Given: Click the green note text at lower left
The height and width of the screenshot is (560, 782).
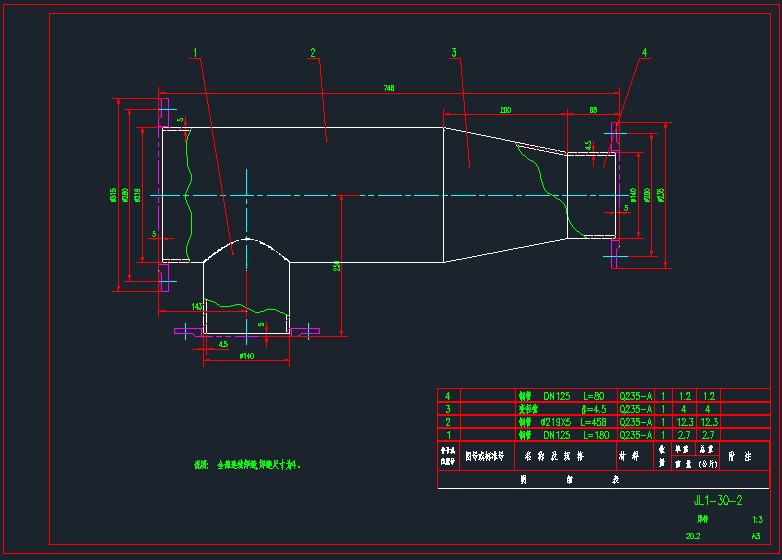Looking at the screenshot, I should [x=247, y=465].
